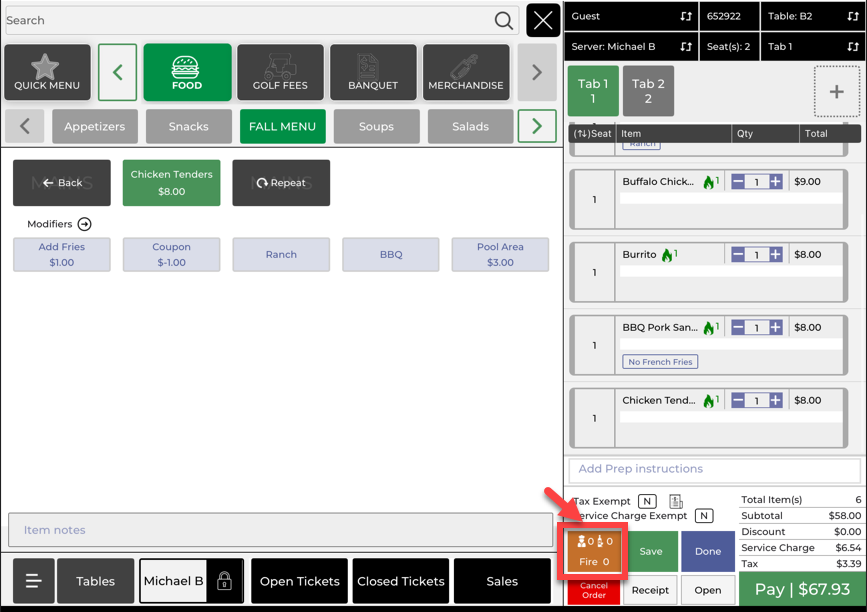
Task: Increase Burrito quantity with plus
Action: pyautogui.click(x=776, y=255)
